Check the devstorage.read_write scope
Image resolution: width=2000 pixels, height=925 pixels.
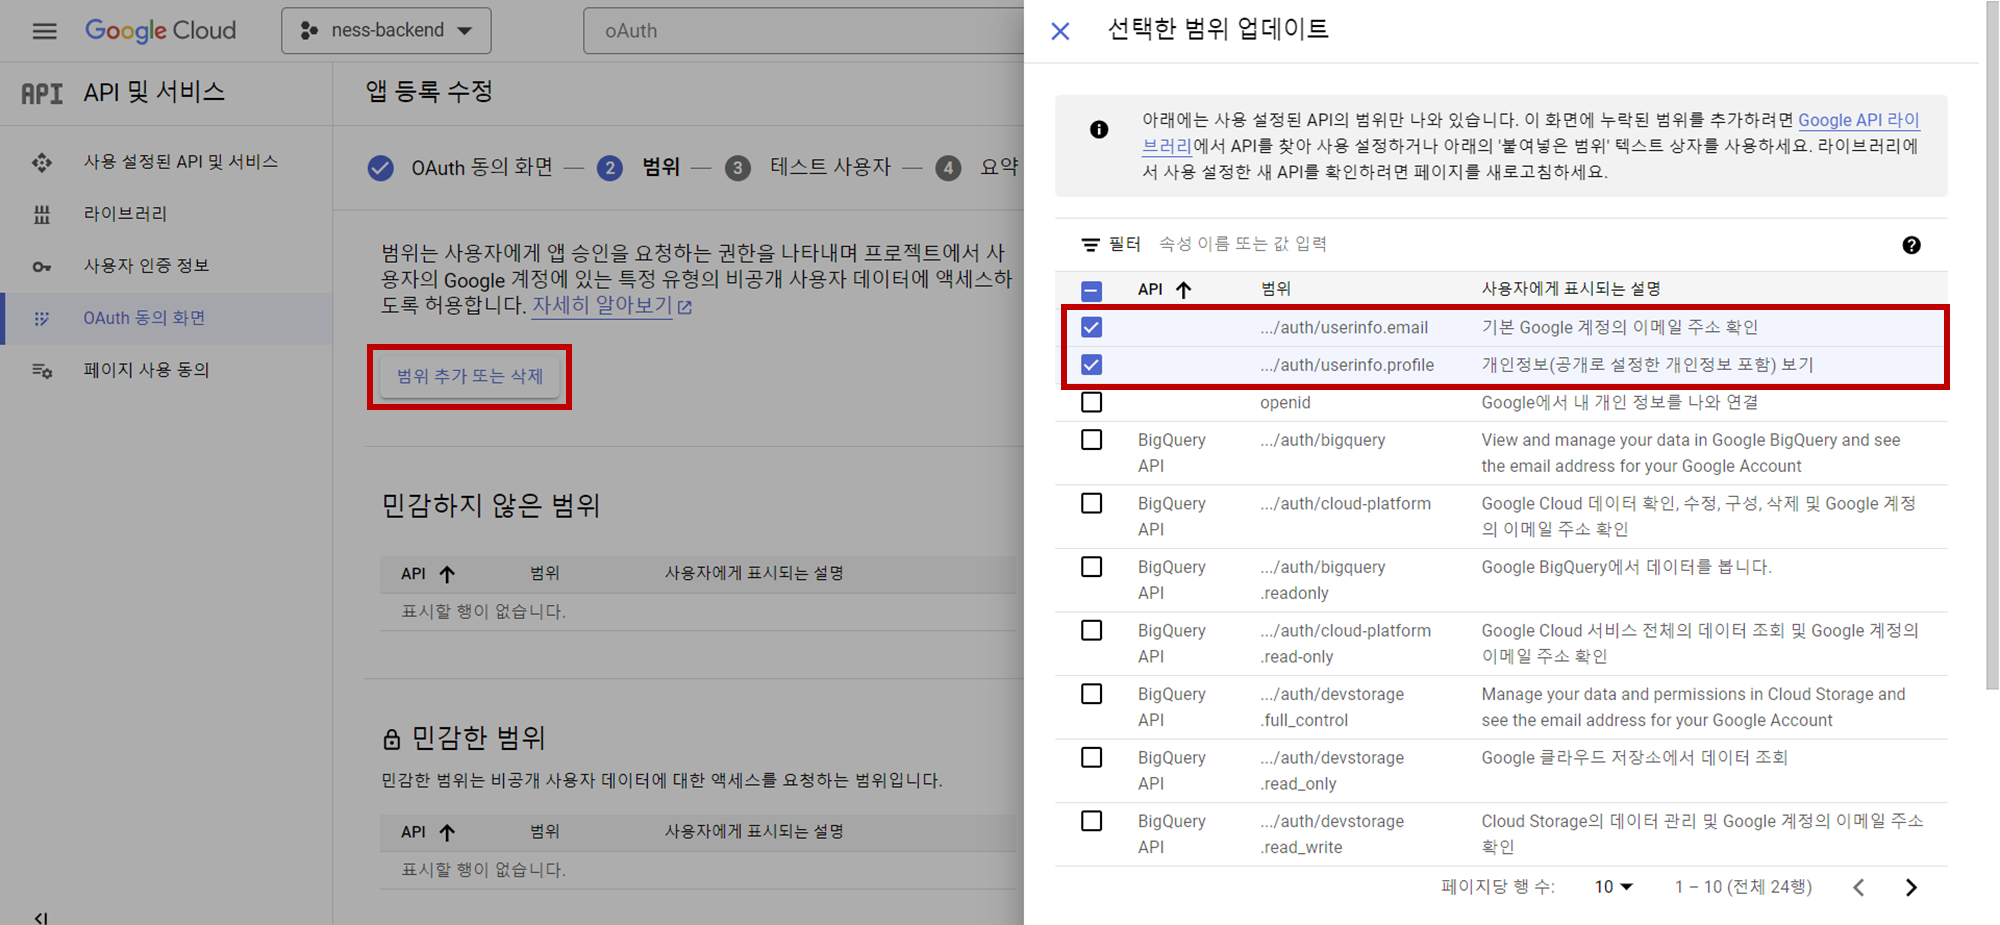click(x=1091, y=821)
